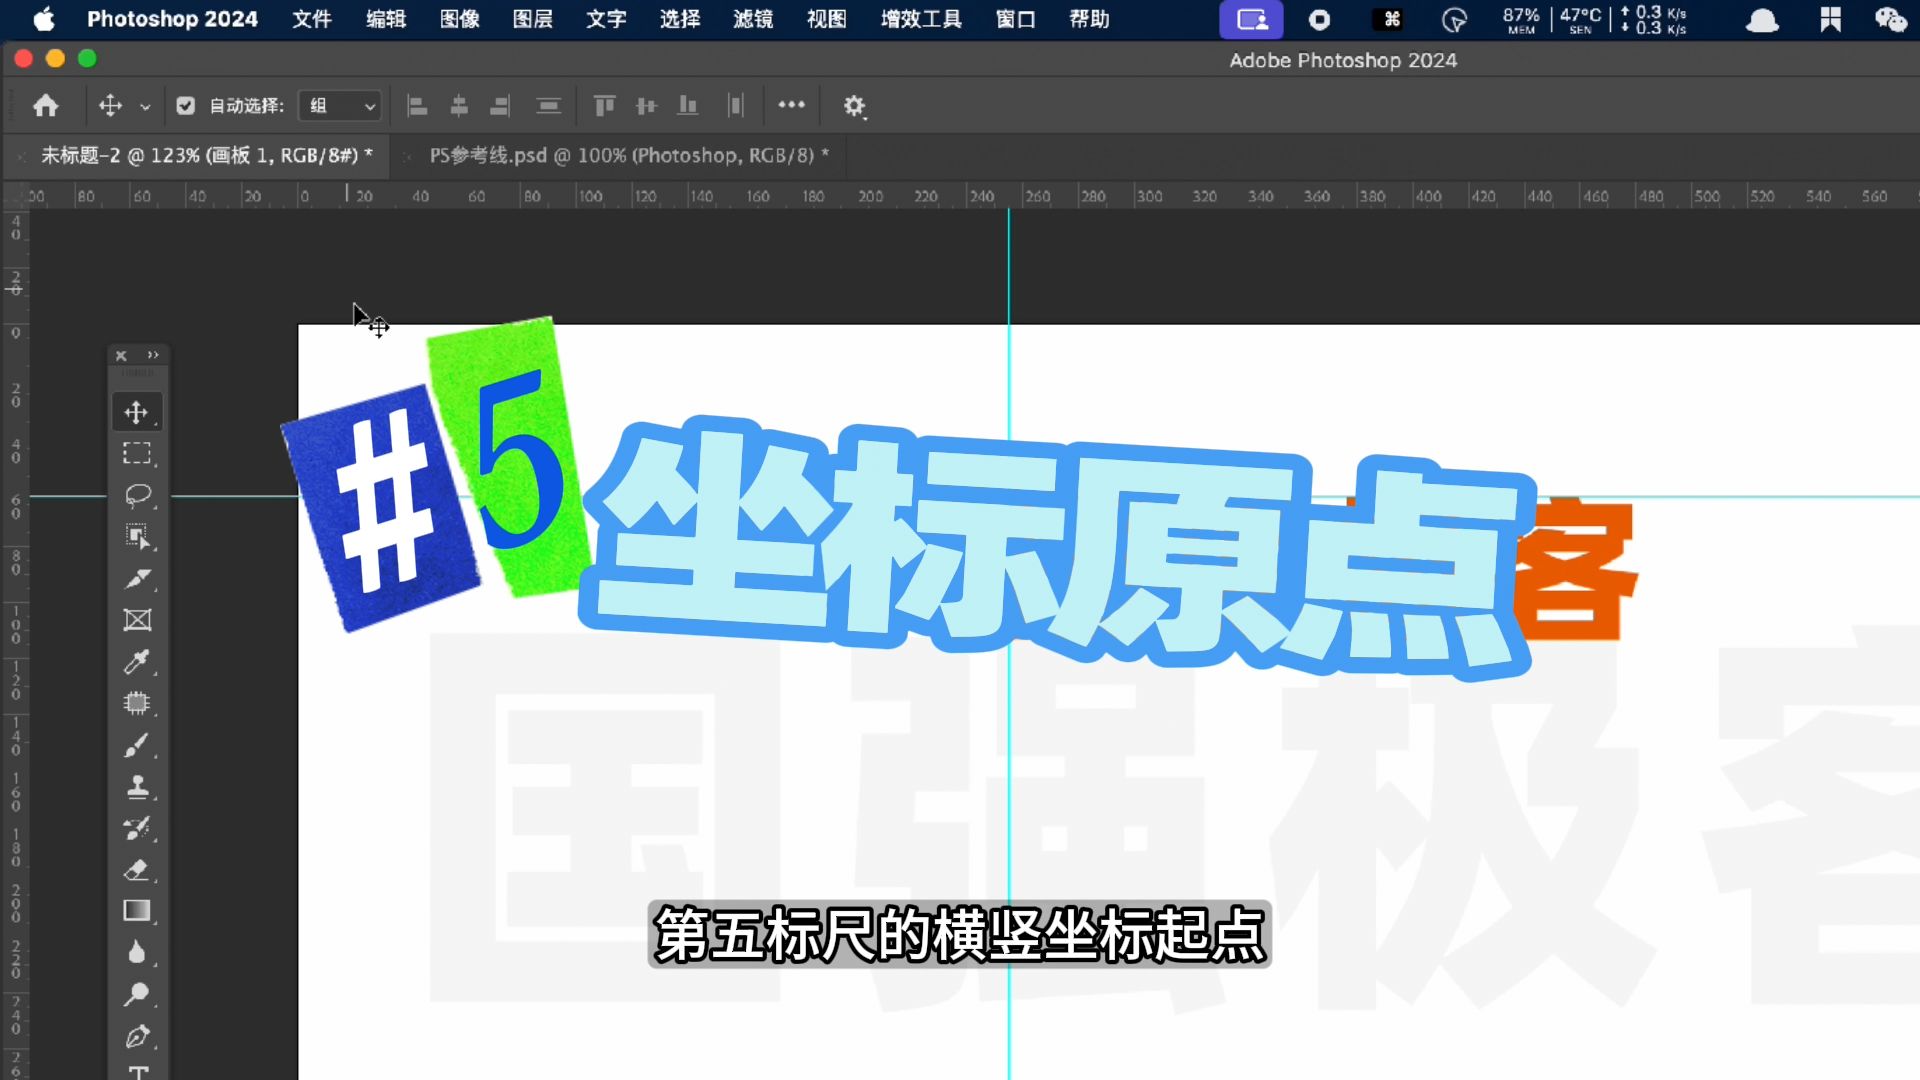Open the 选择 menu

click(680, 19)
